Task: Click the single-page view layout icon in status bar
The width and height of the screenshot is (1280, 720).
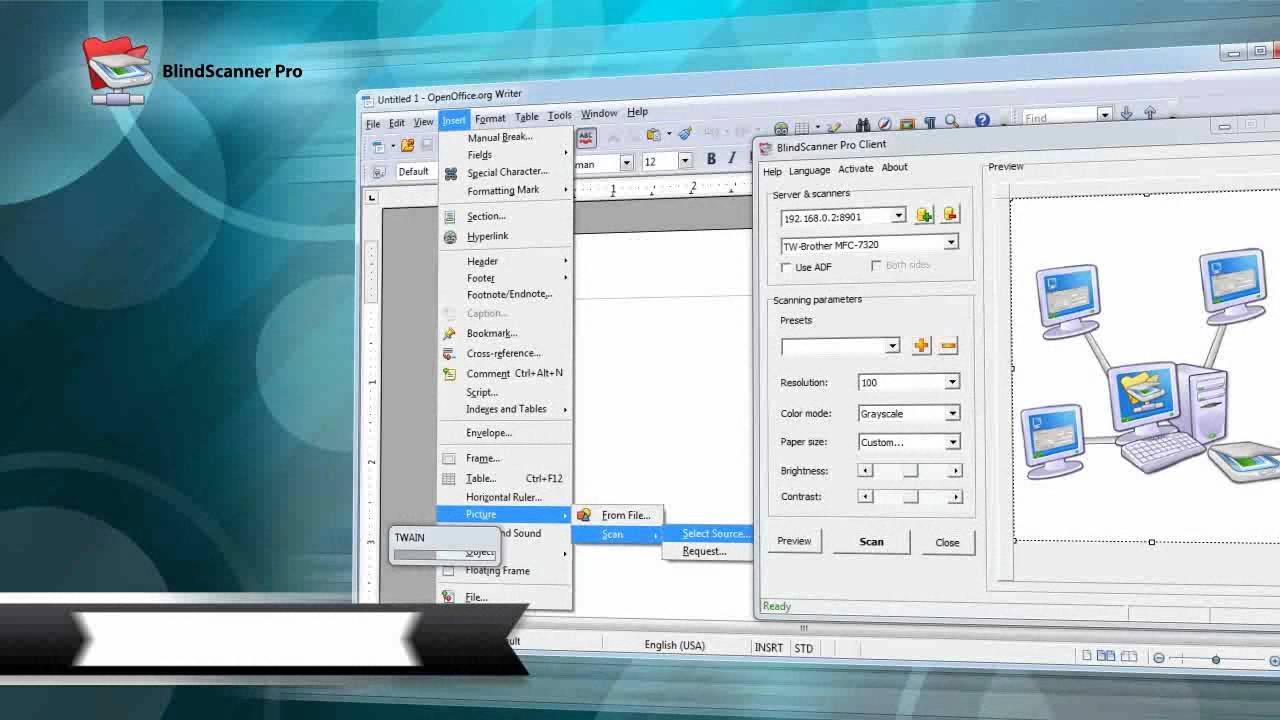Action: 1087,656
